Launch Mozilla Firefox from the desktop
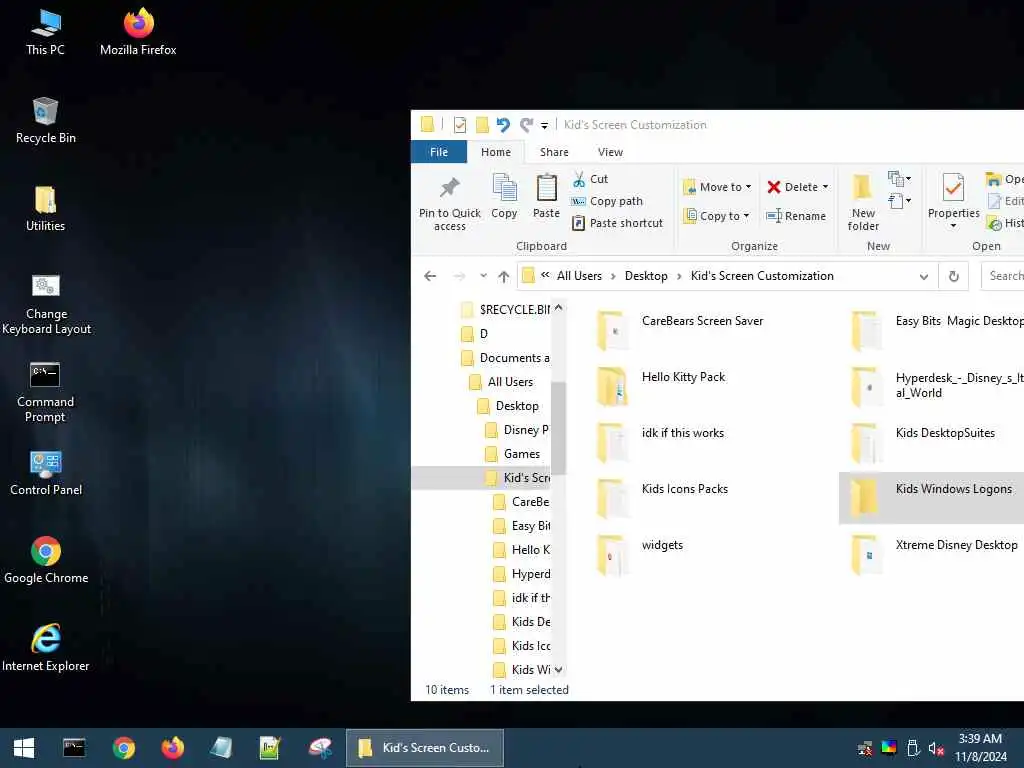The height and width of the screenshot is (768, 1024). coord(138,33)
